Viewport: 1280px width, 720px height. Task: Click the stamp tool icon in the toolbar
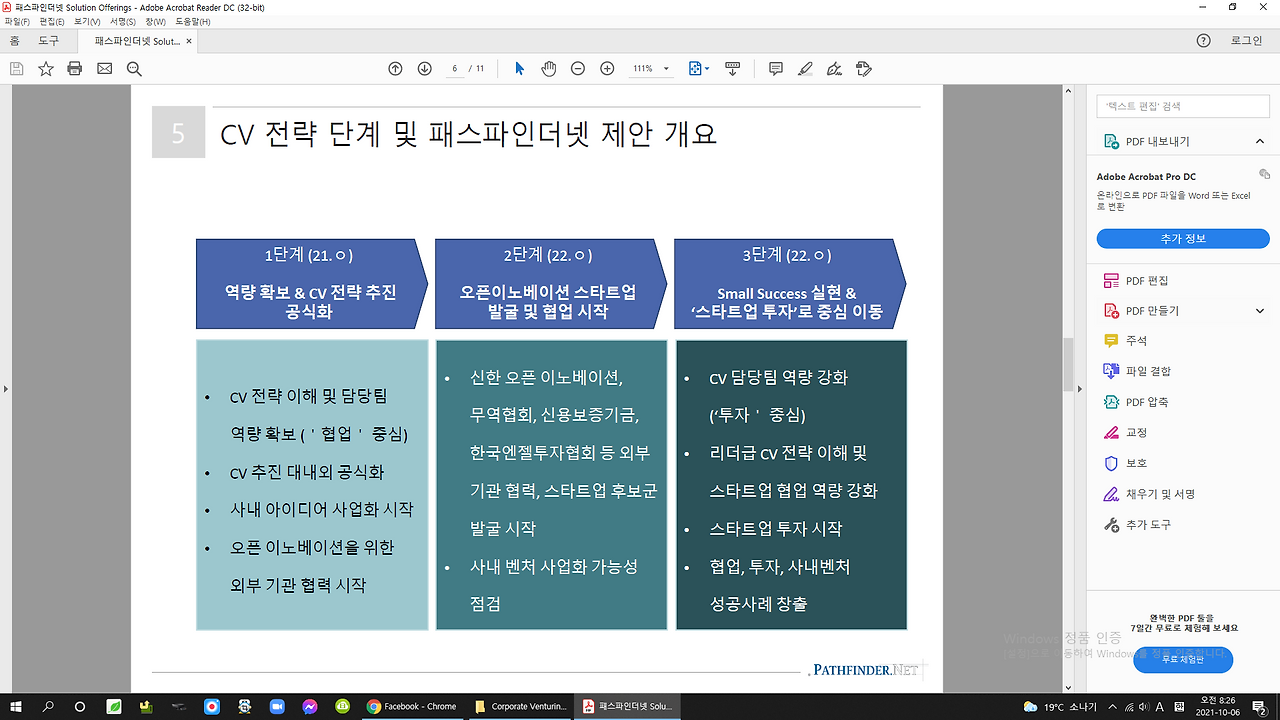click(865, 69)
